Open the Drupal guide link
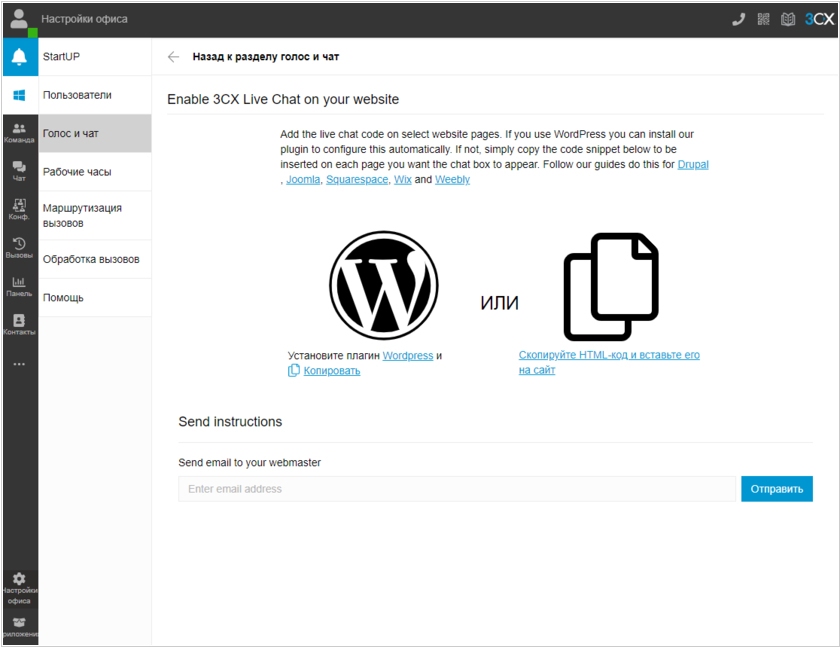The width and height of the screenshot is (840, 647). [693, 164]
